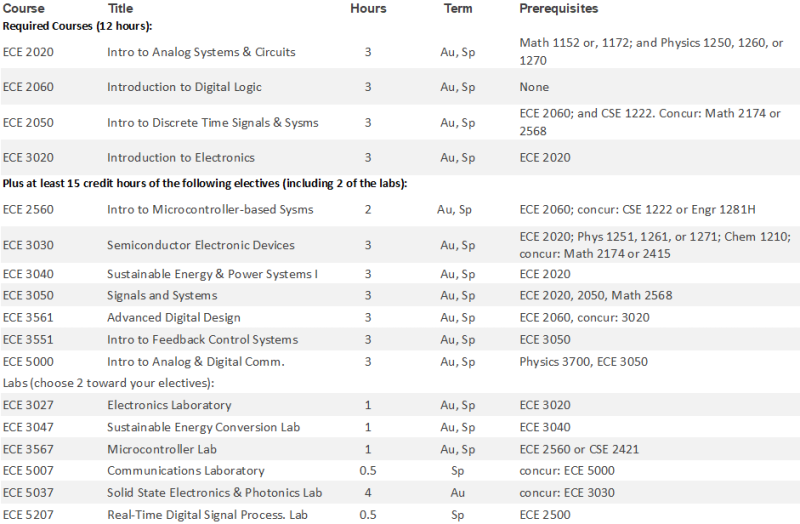Click 'Semiconductor Electronic Devices' title

201,245
